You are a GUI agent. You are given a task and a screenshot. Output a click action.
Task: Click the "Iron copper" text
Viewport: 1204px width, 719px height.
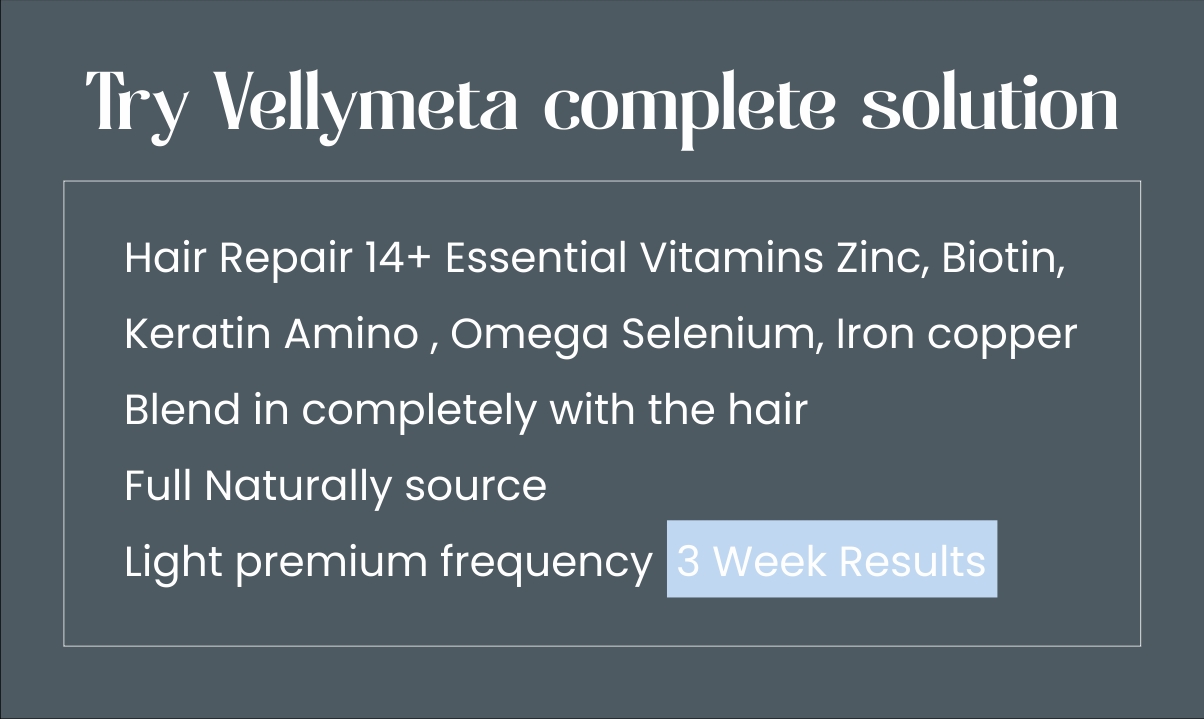956,335
